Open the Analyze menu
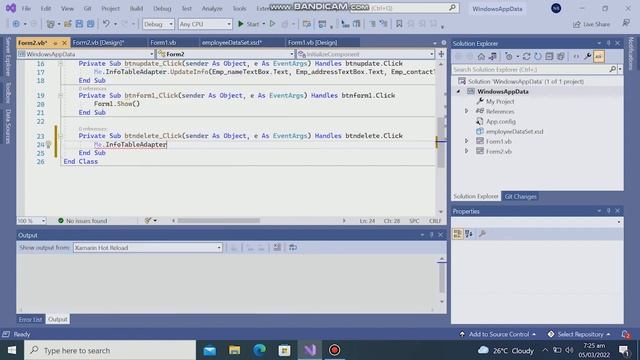 pos(212,9)
